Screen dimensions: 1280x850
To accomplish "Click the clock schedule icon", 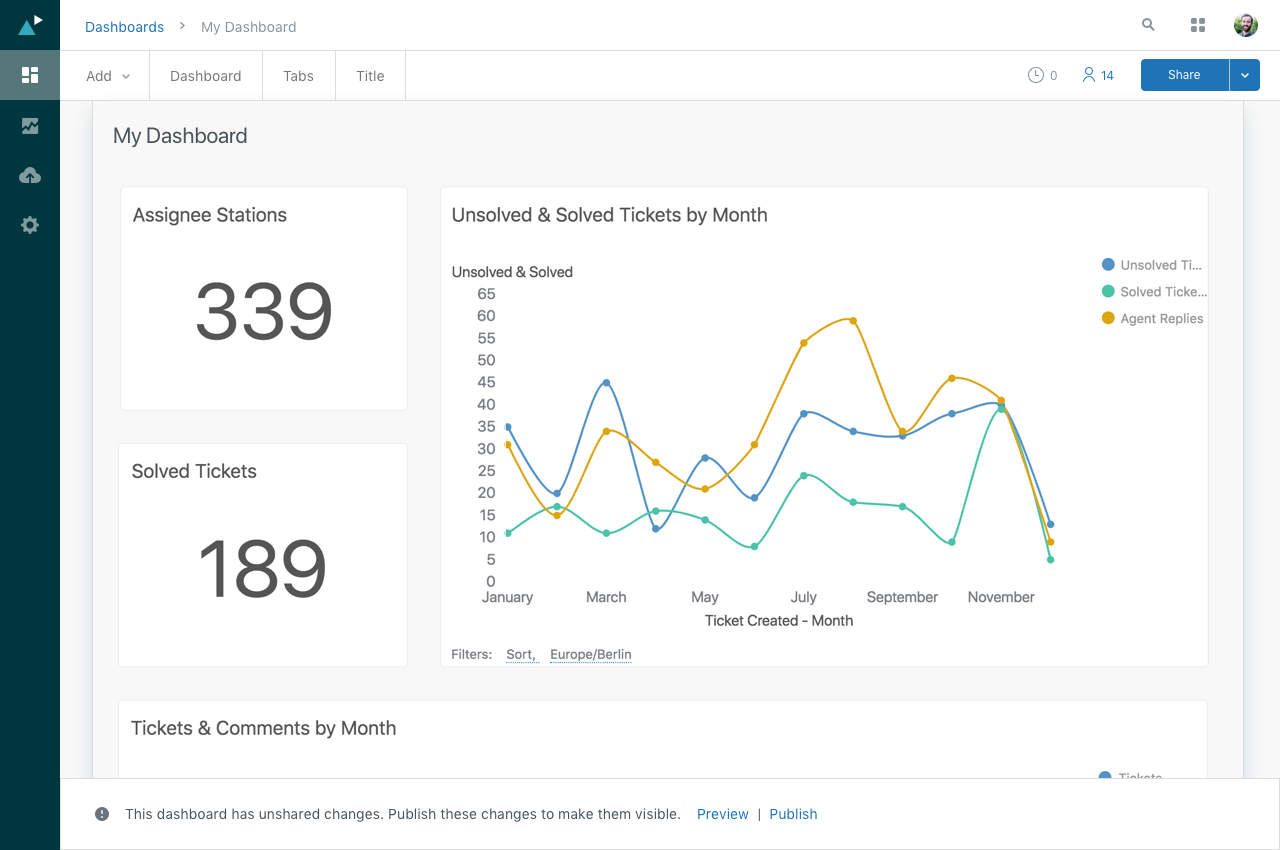I will coord(1036,75).
